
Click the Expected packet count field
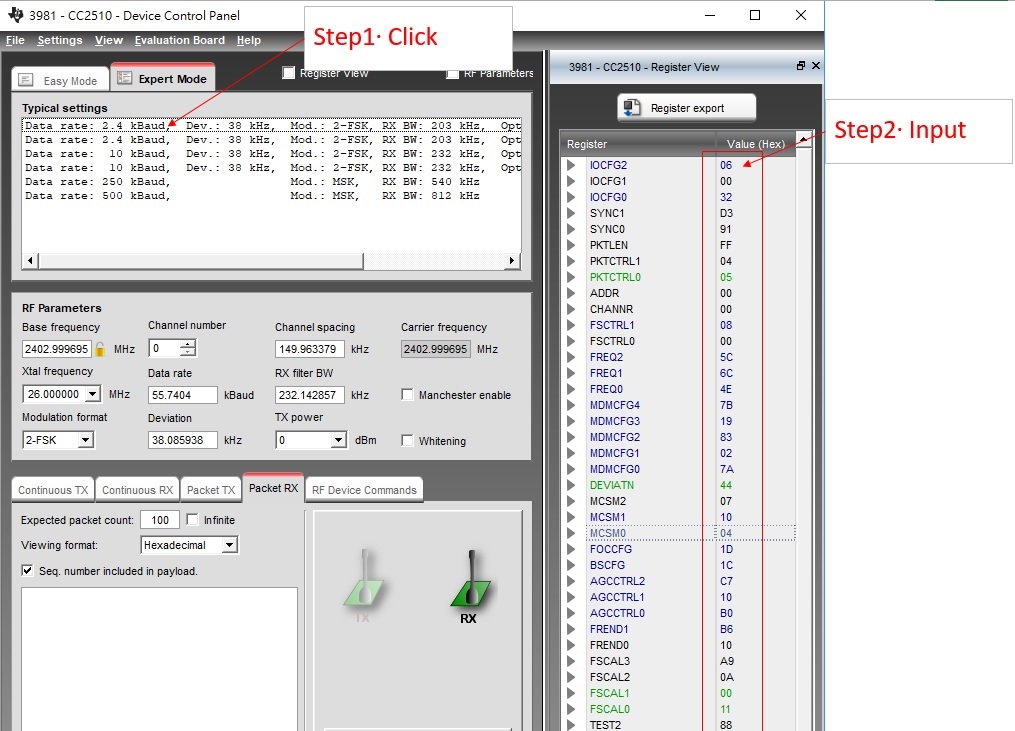click(x=160, y=519)
